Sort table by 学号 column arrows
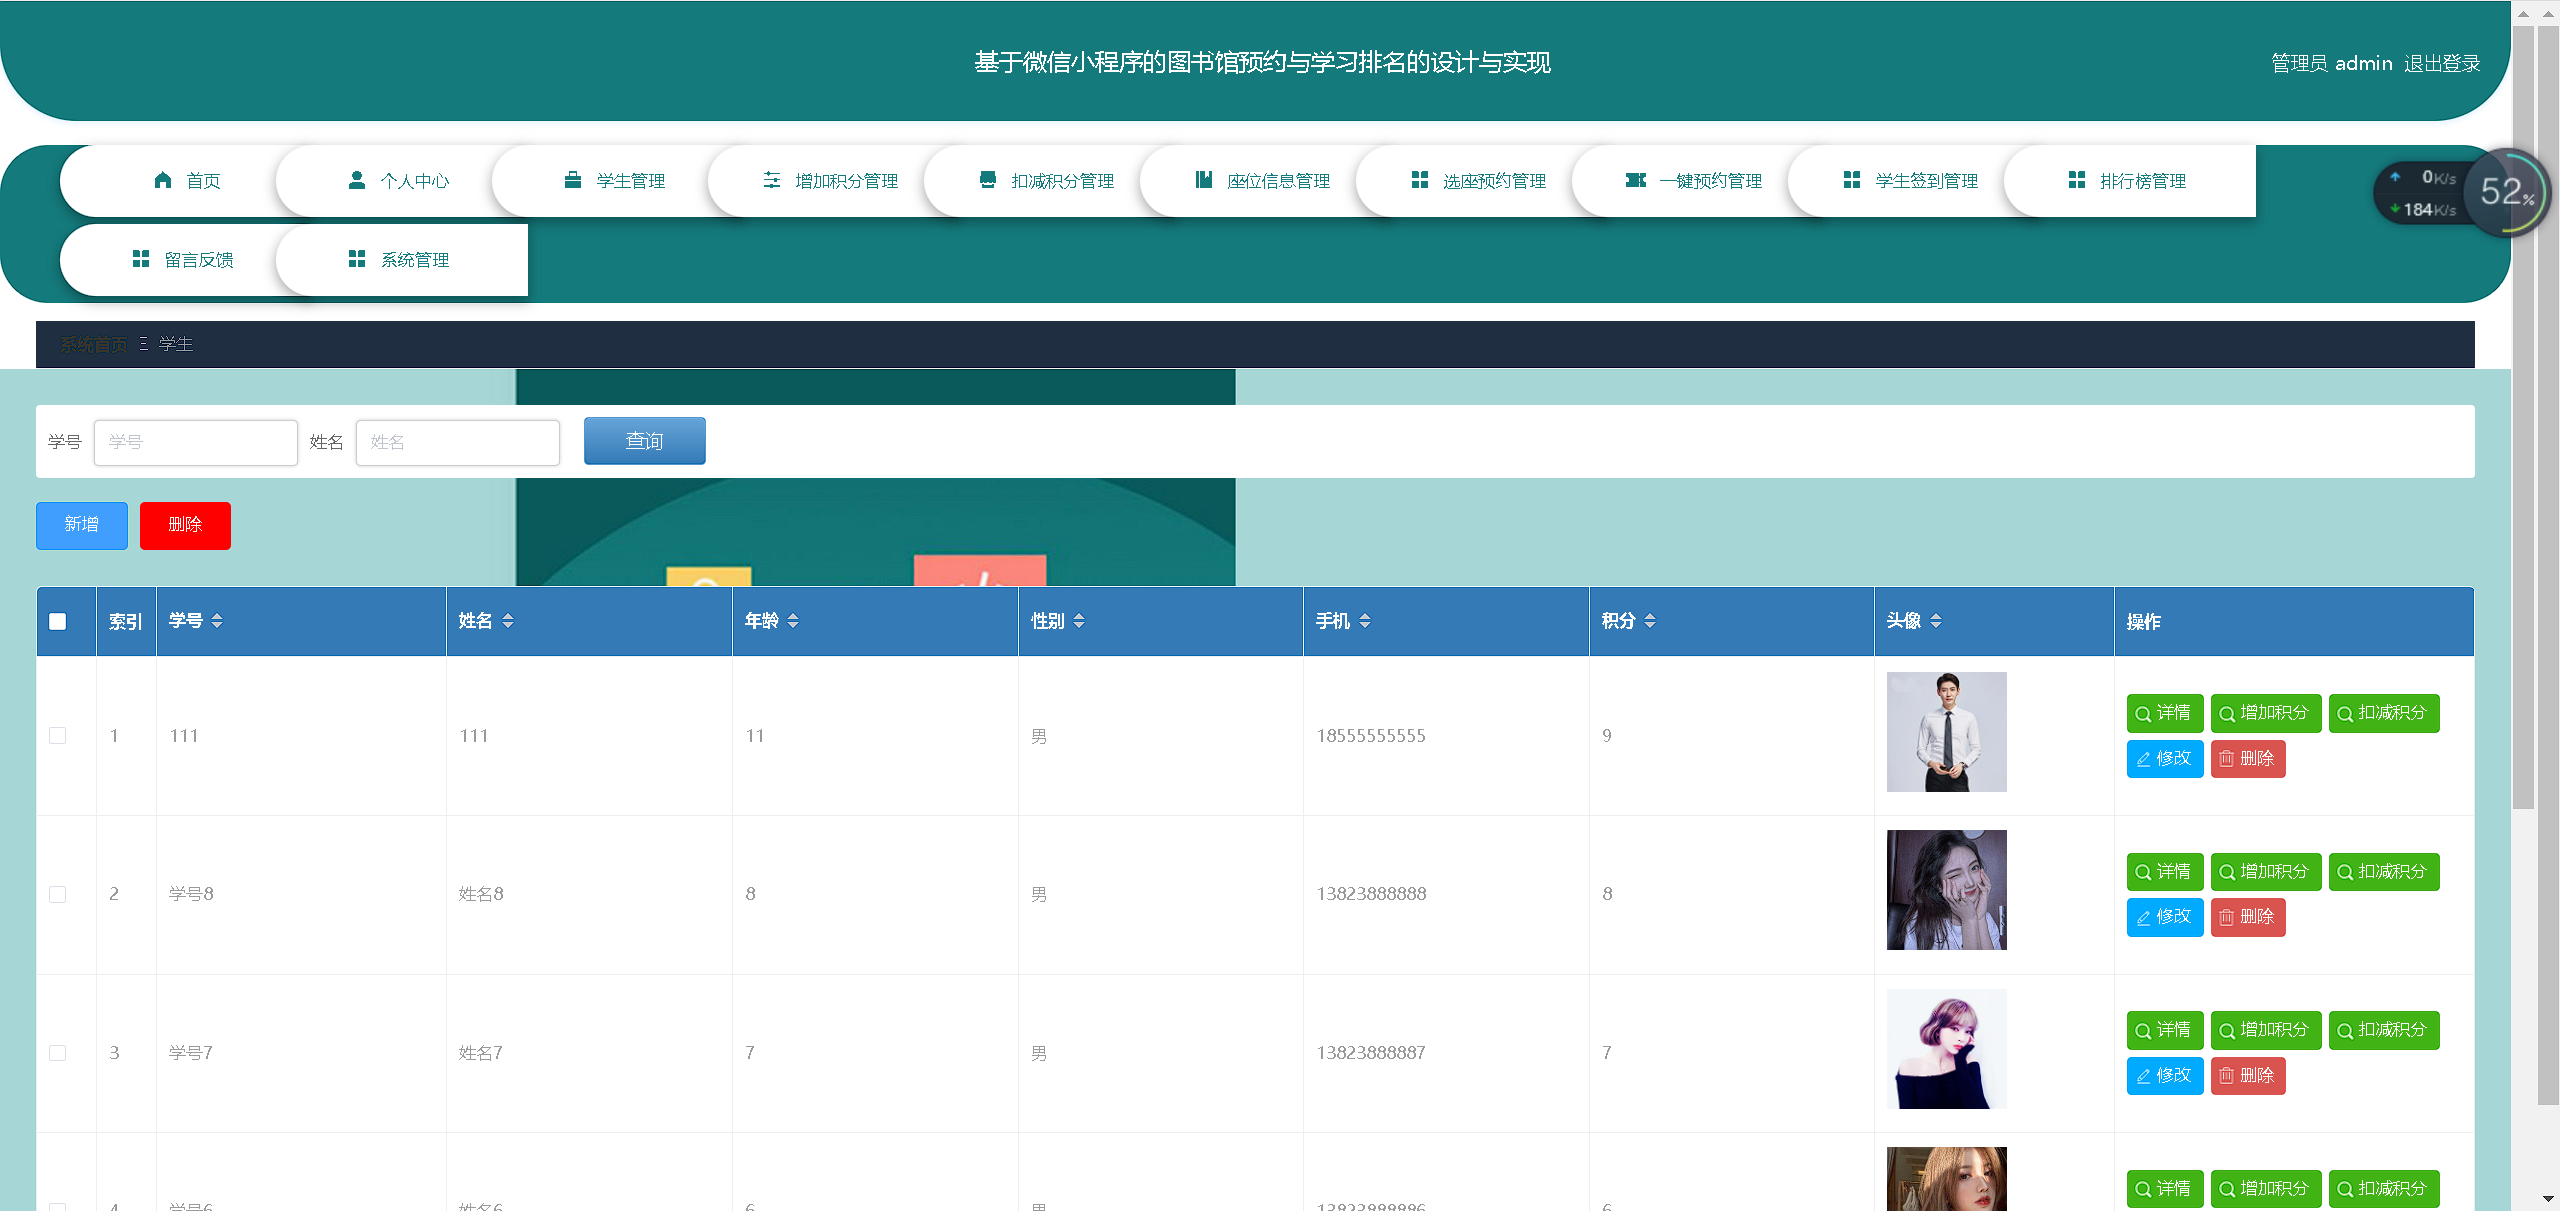The width and height of the screenshot is (2560, 1211). [217, 621]
